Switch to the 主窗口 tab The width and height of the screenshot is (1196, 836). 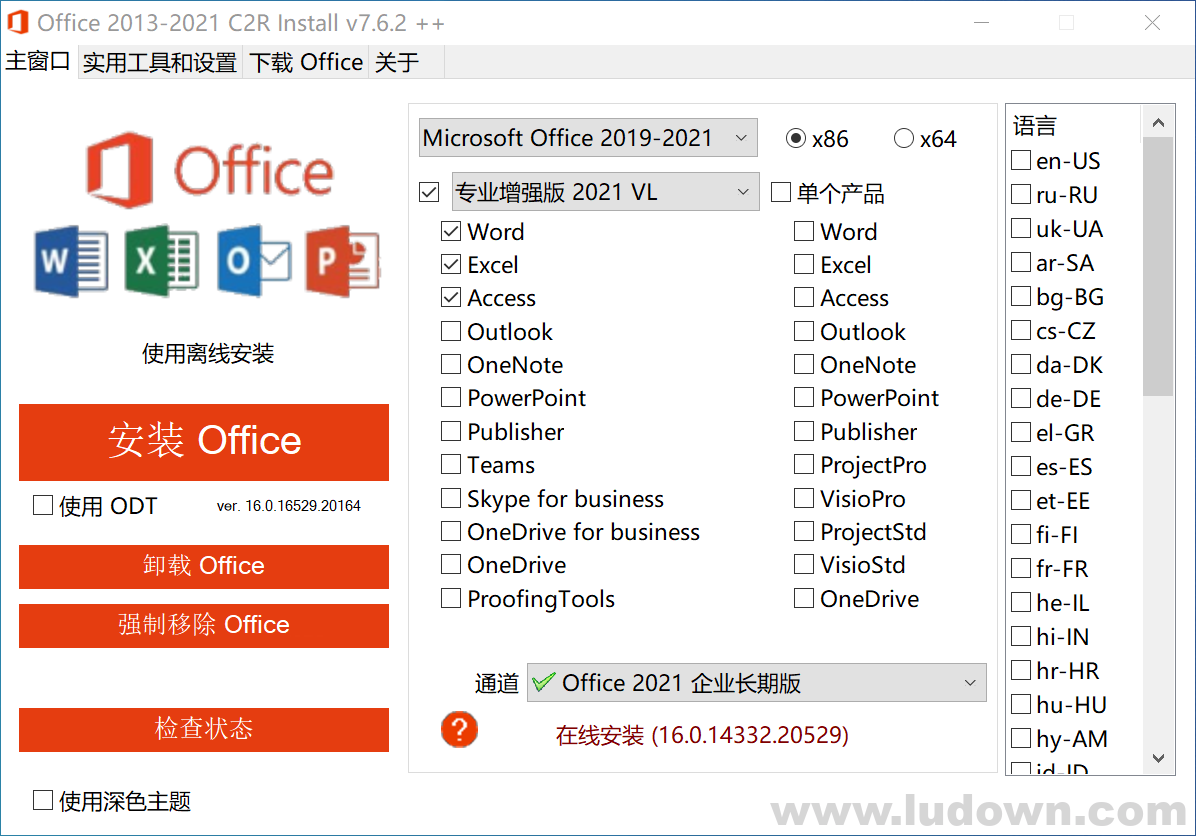coord(38,61)
